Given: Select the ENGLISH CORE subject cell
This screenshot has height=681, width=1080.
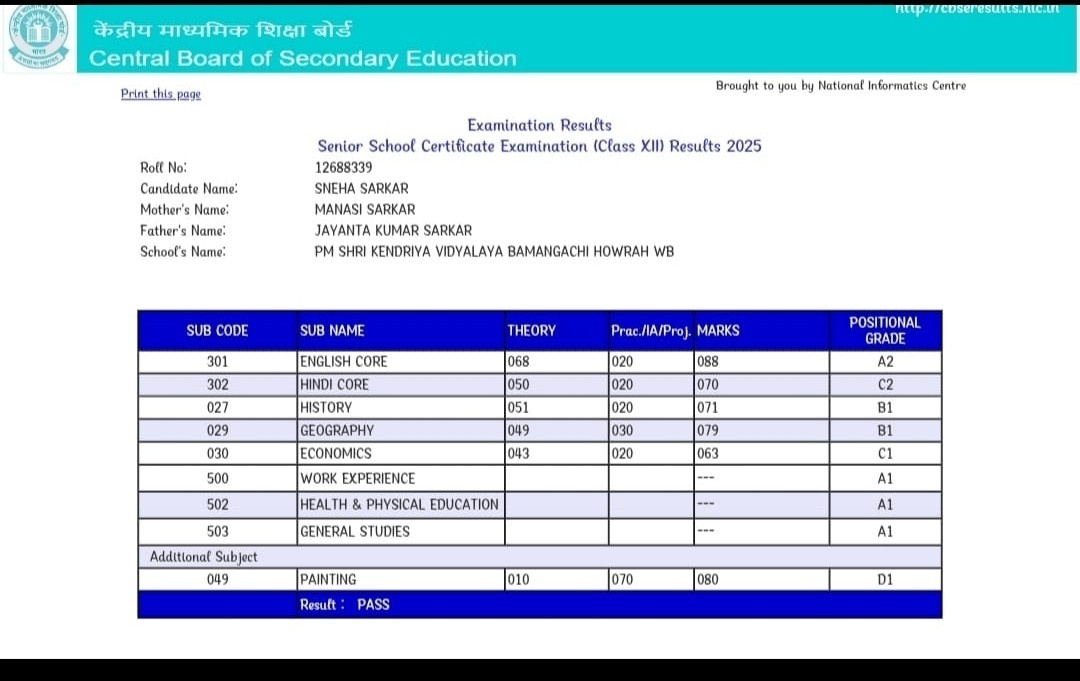Looking at the screenshot, I should pyautogui.click(x=343, y=361).
